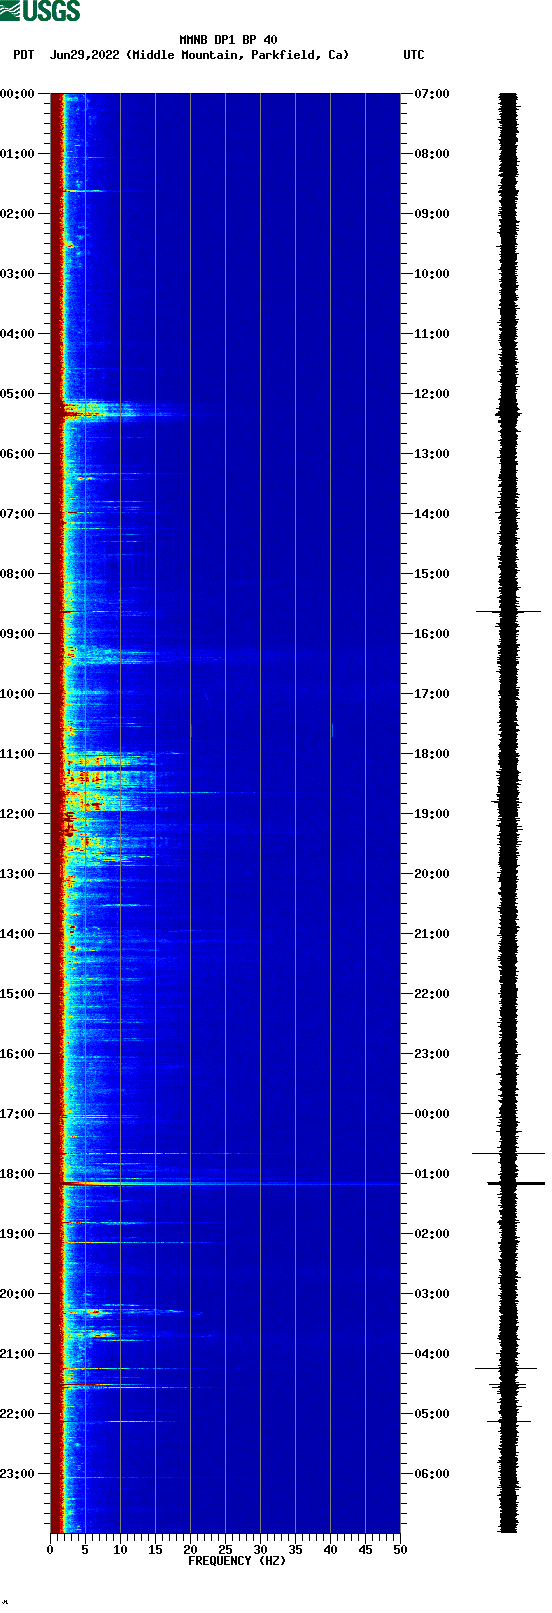This screenshot has width=552, height=1613.
Task: Click the '10' frequency tick label
Action: 120,1550
